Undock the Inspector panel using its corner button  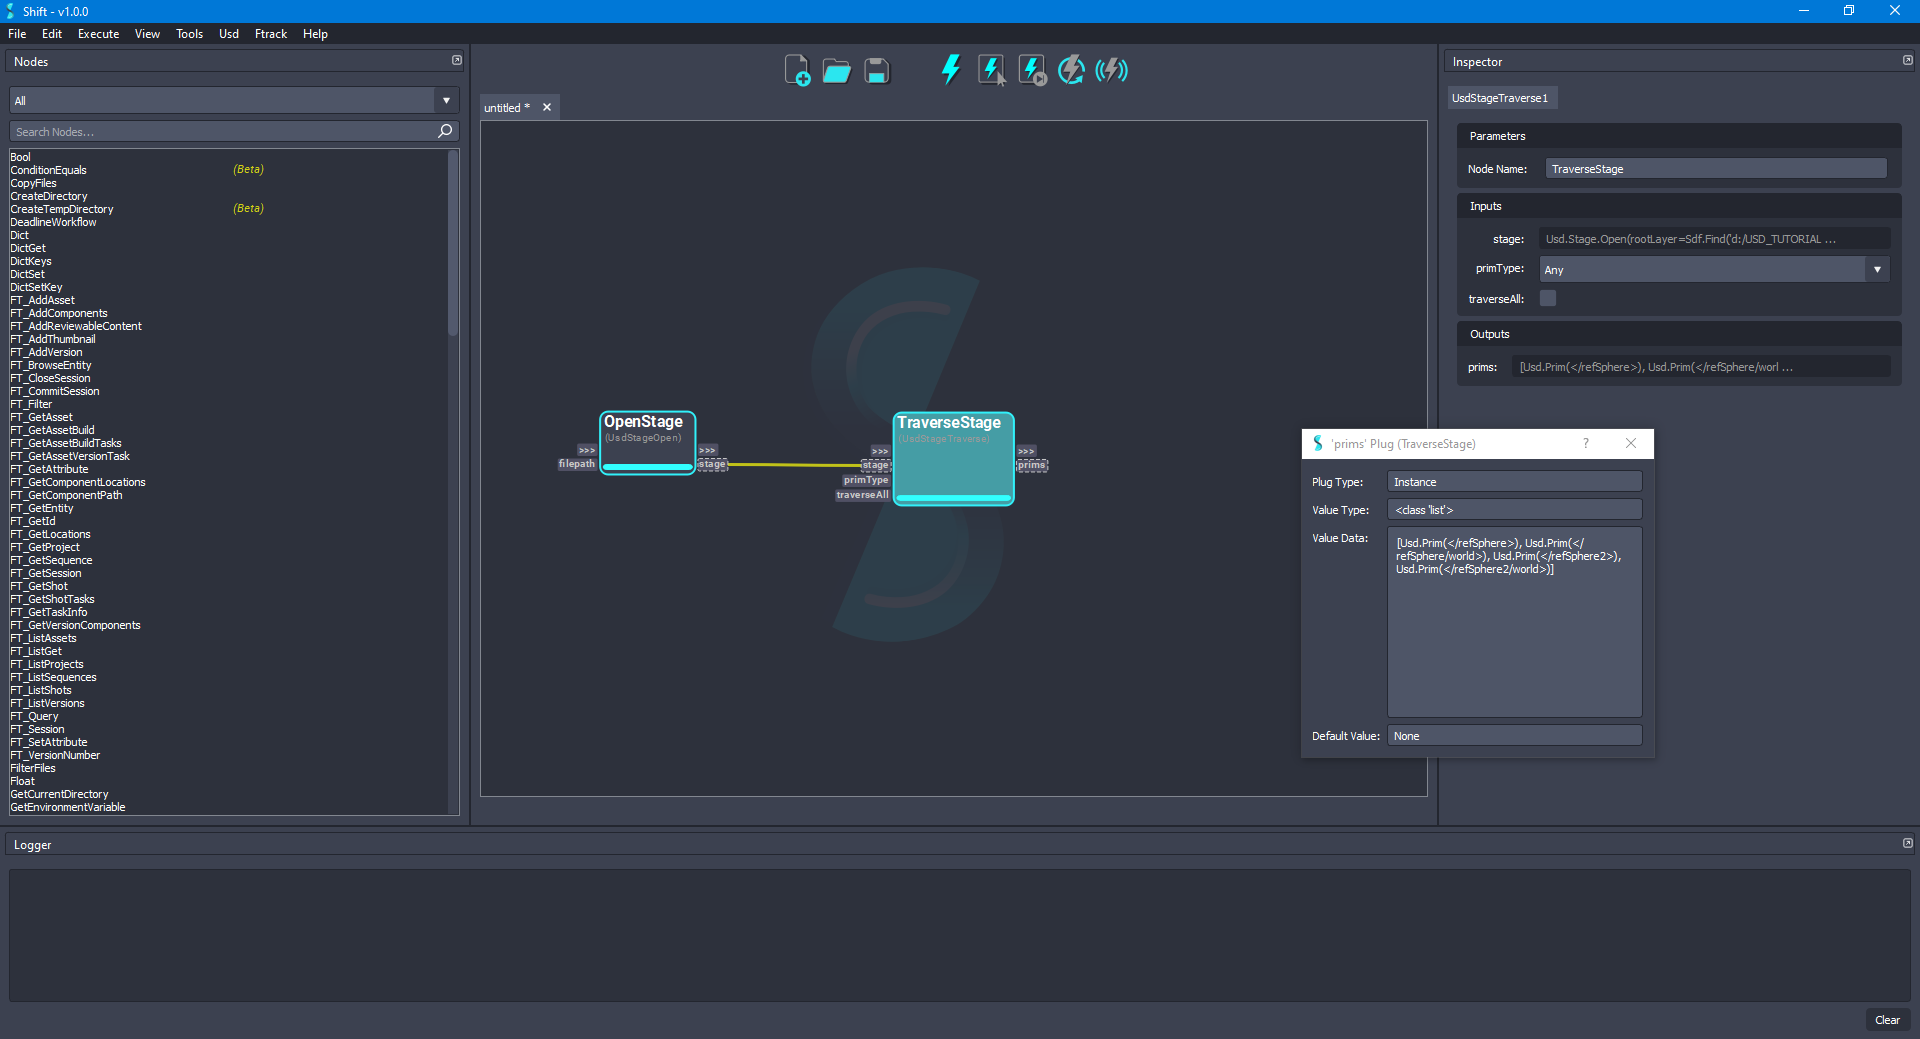[1907, 61]
